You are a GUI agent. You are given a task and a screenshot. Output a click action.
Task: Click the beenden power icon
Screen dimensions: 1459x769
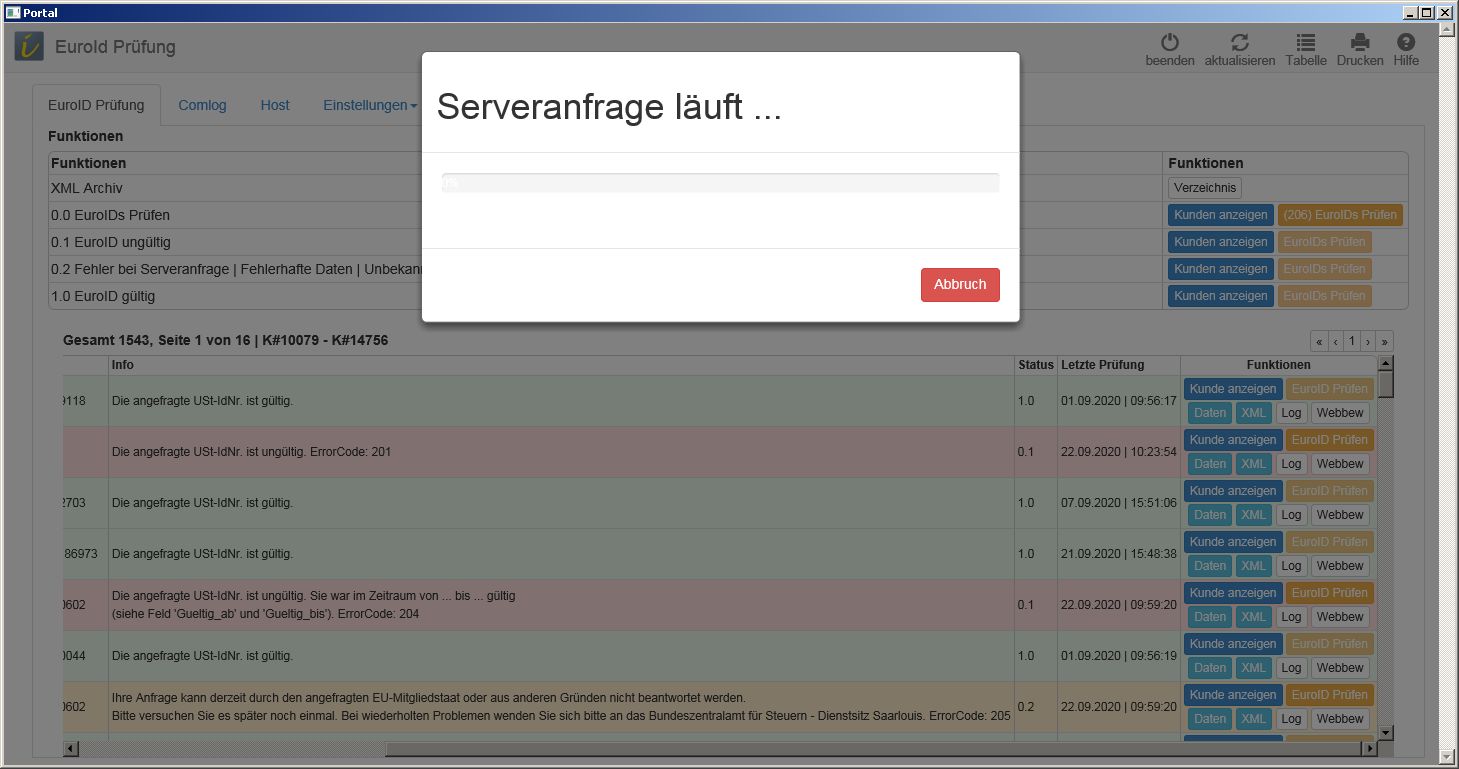pos(1169,43)
